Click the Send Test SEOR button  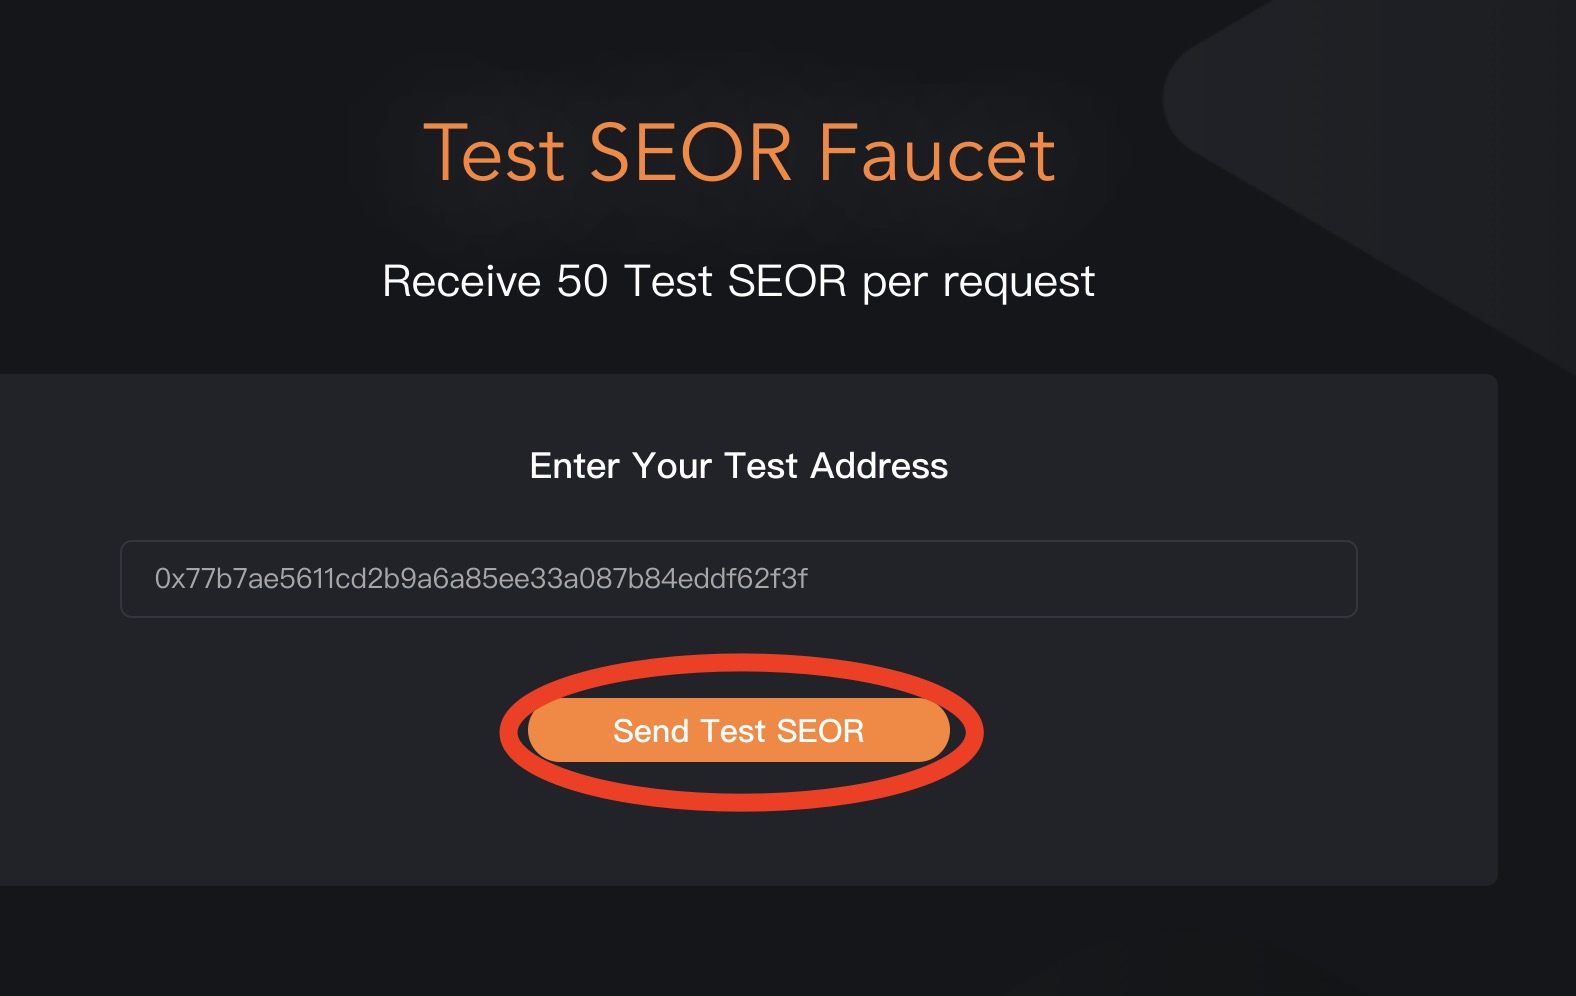pyautogui.click(x=738, y=731)
